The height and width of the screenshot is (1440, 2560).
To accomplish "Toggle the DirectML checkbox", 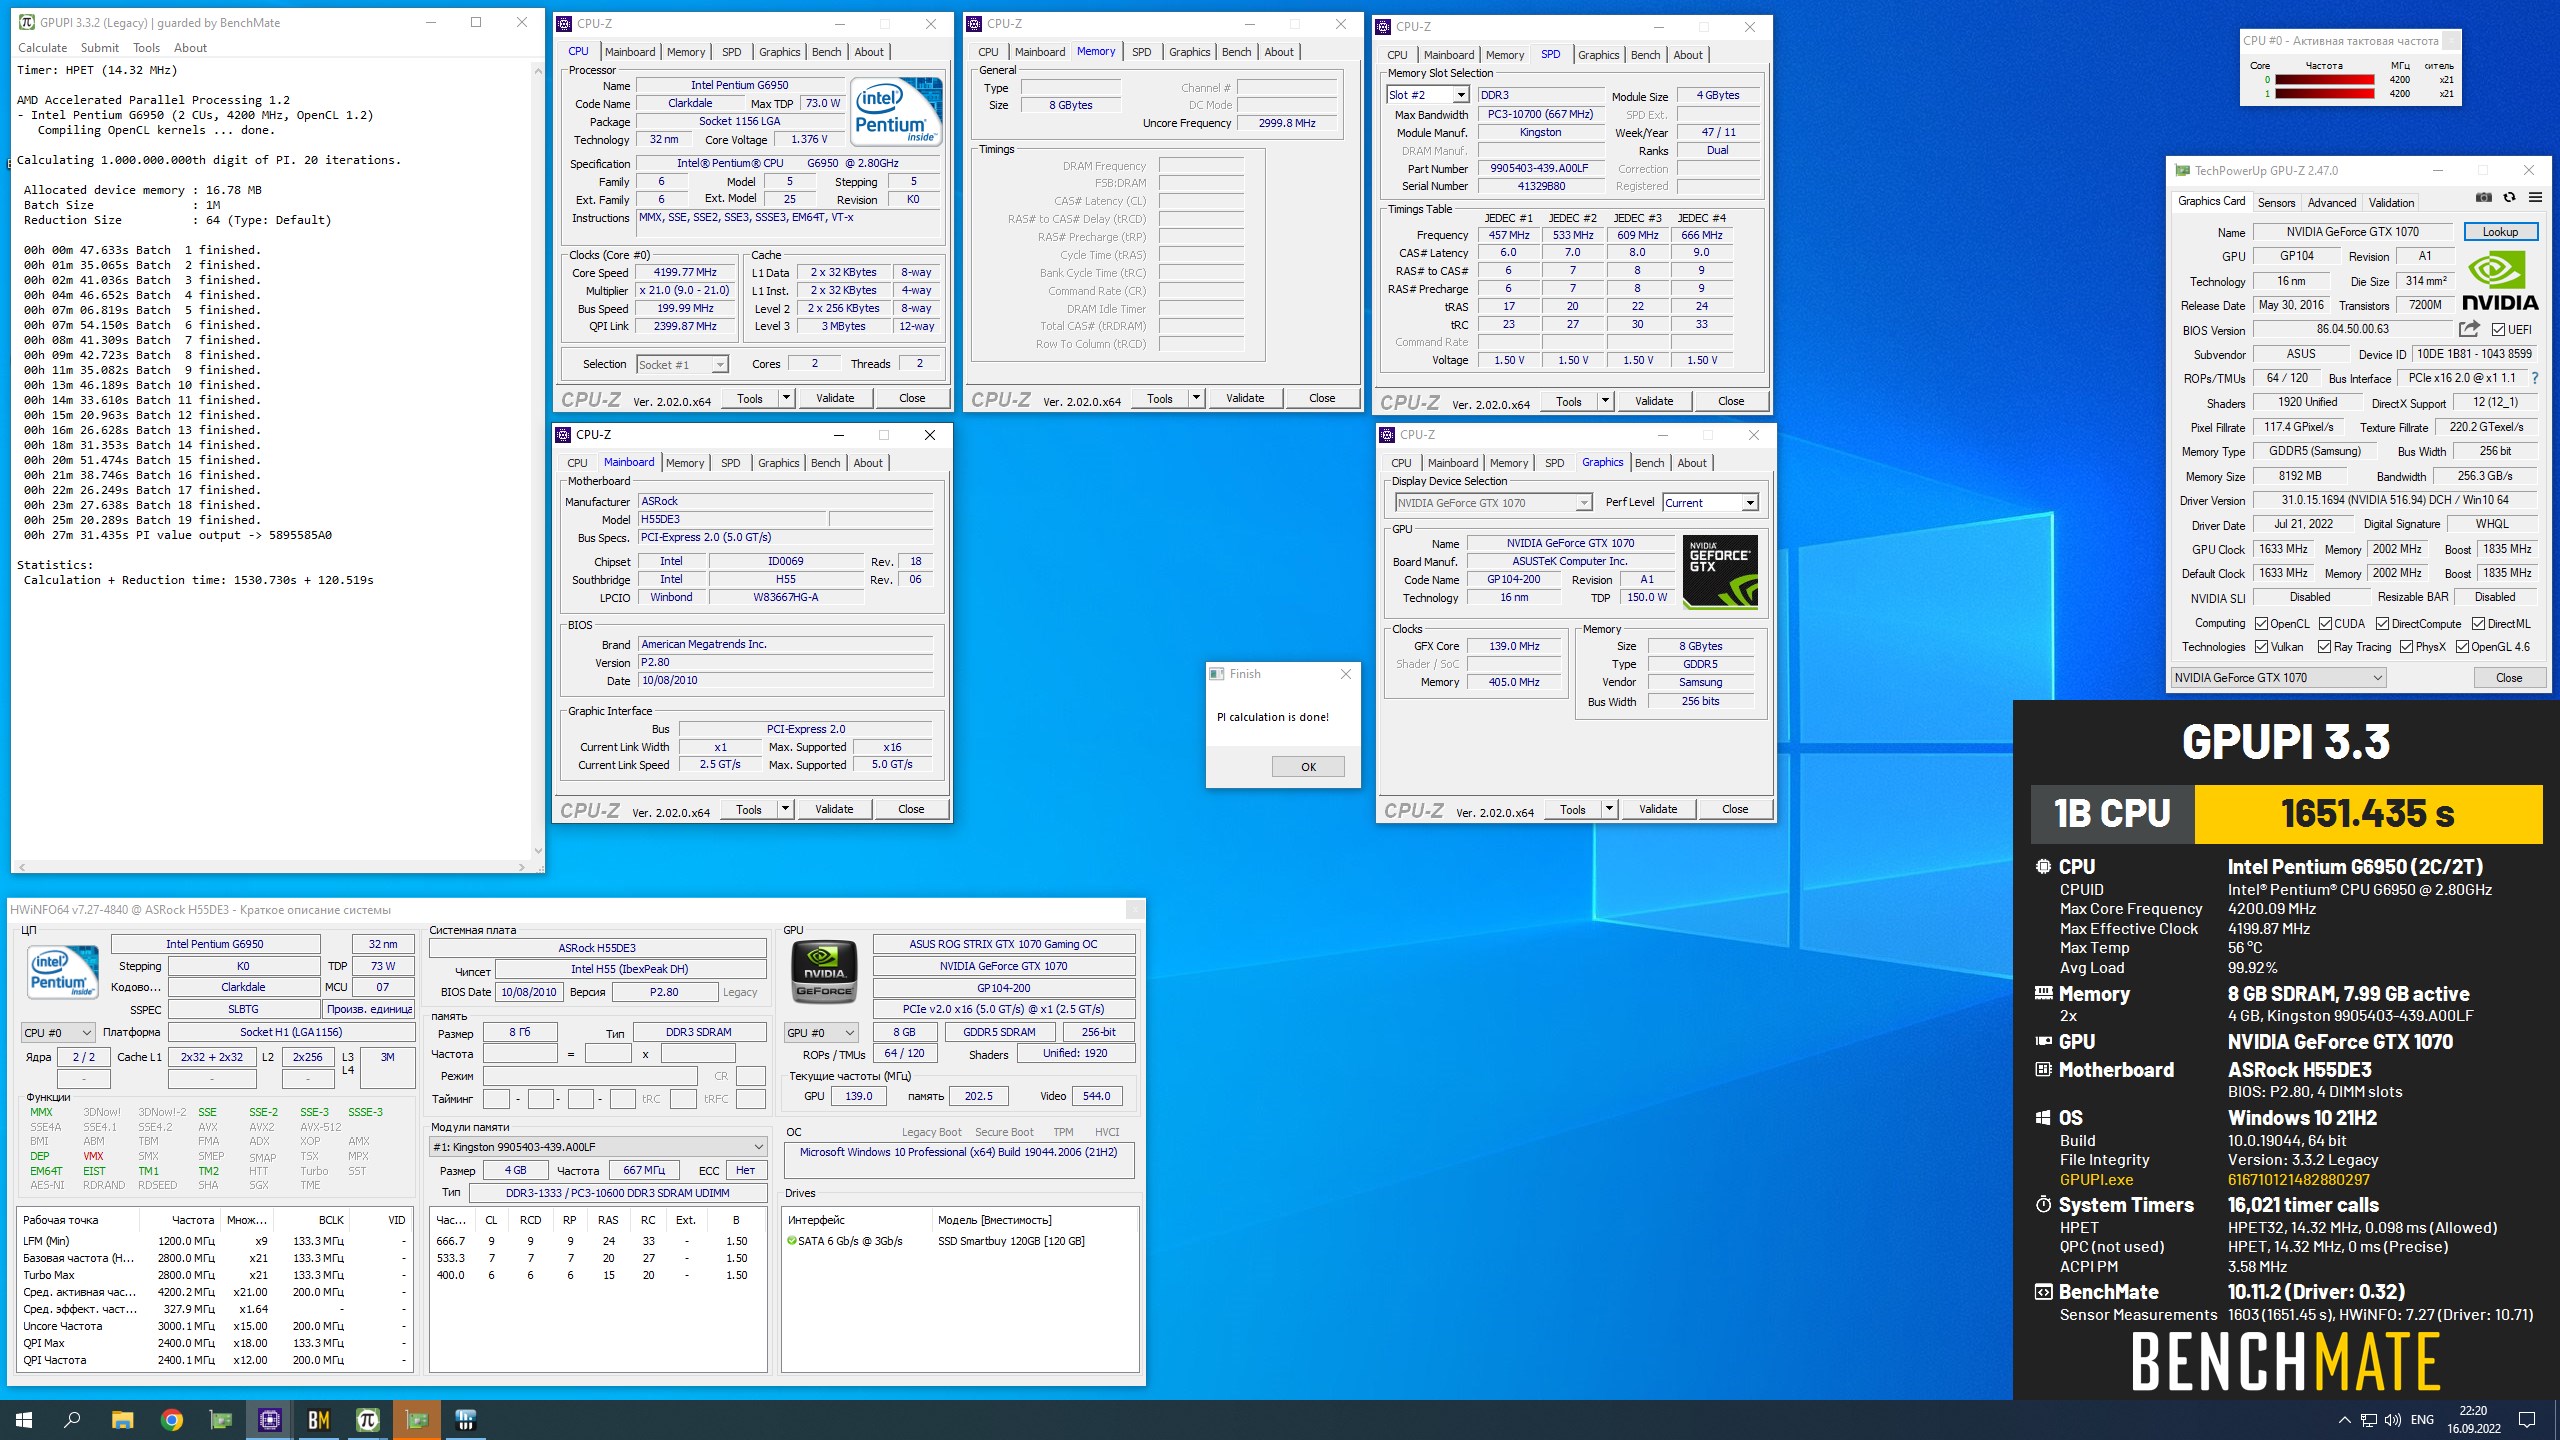I will 2478,623.
